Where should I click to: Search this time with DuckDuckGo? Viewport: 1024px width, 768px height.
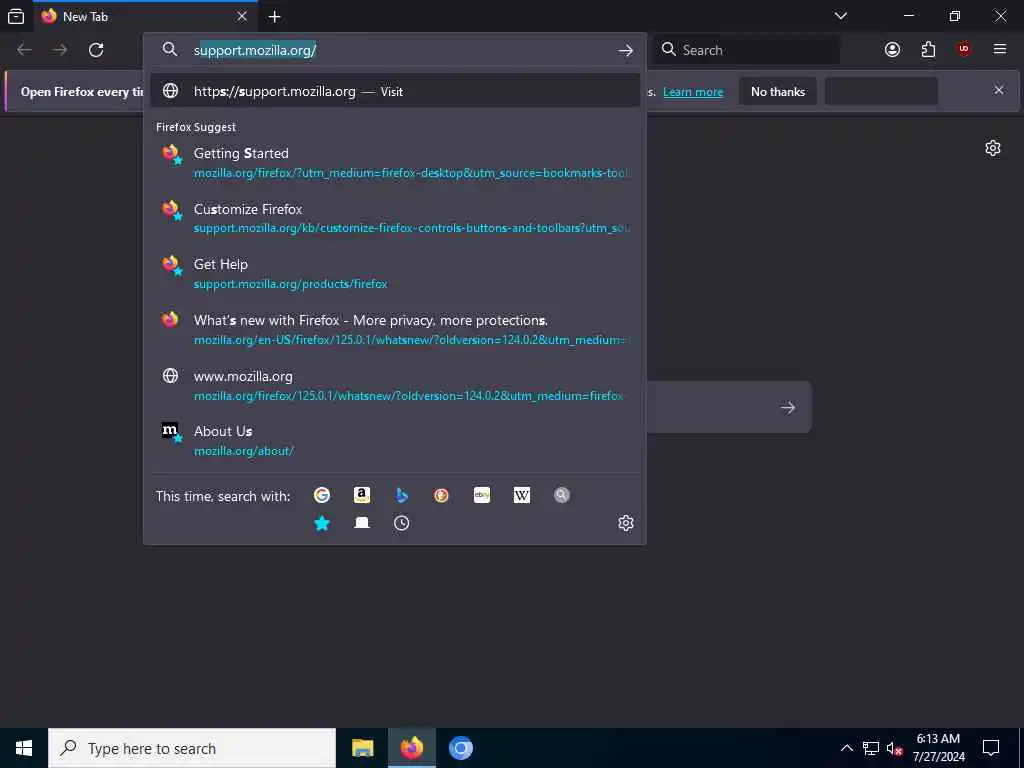click(441, 495)
